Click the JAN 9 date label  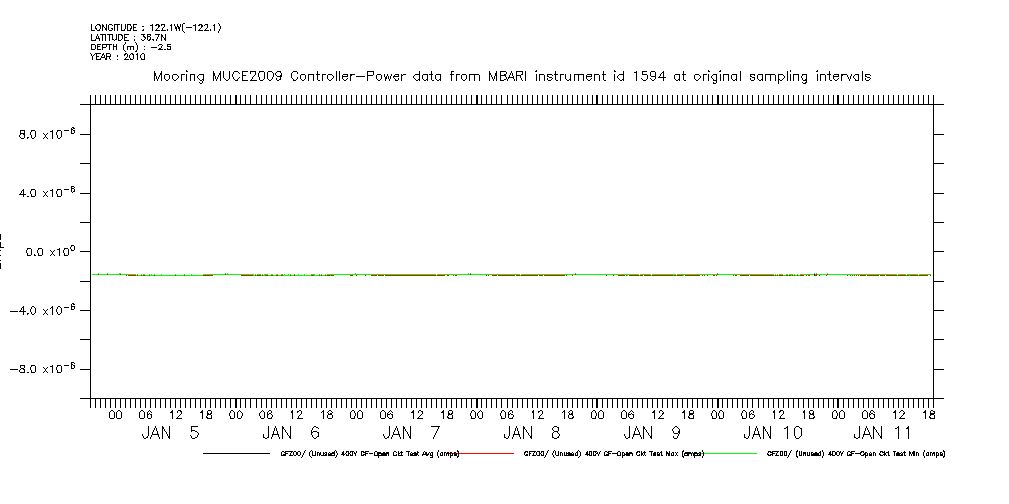pyautogui.click(x=652, y=433)
